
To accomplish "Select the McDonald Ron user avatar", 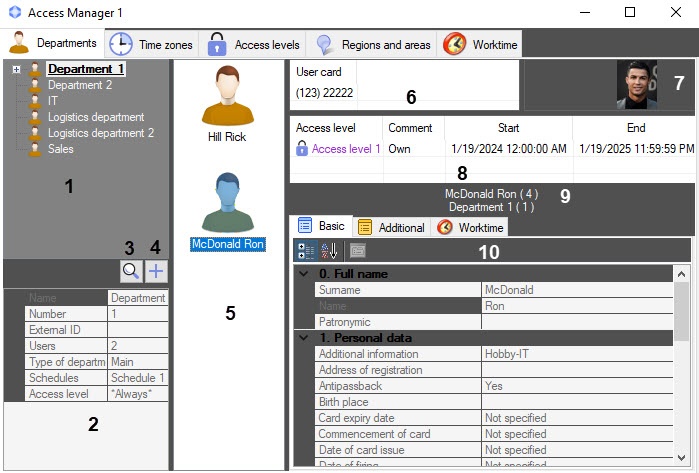I will coord(228,203).
